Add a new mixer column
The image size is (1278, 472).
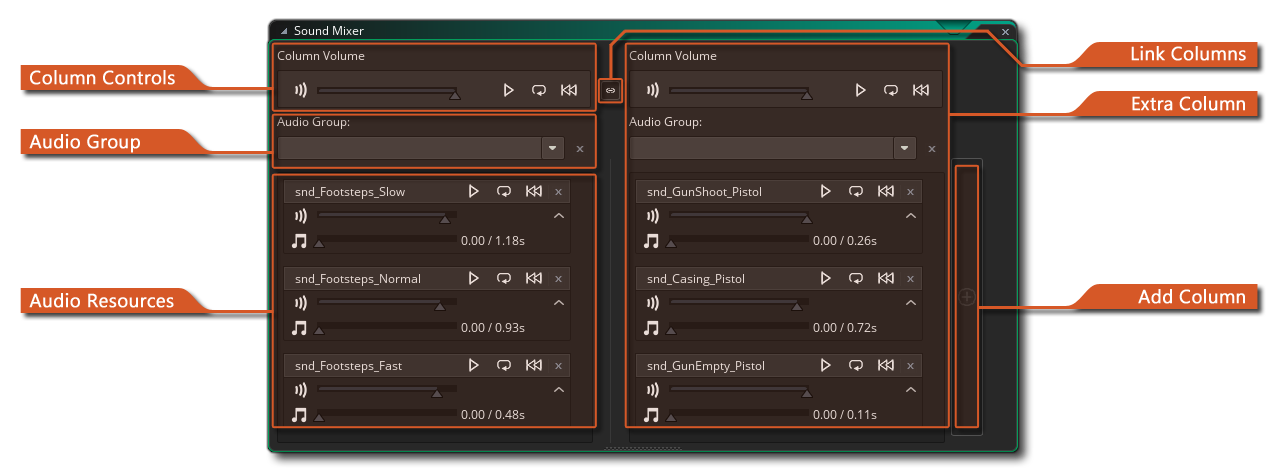[967, 297]
